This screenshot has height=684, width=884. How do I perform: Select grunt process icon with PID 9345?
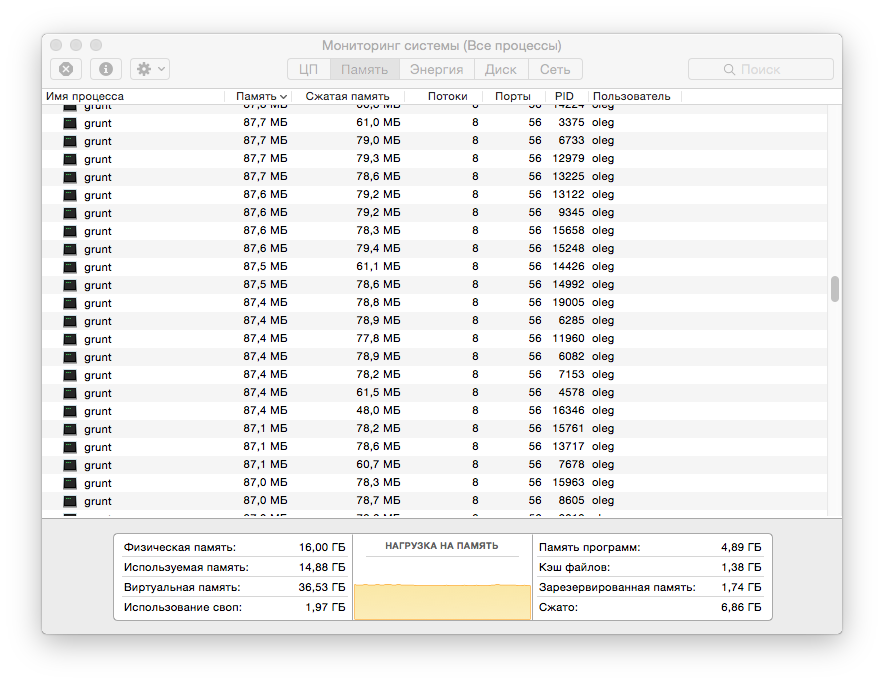(x=70, y=213)
